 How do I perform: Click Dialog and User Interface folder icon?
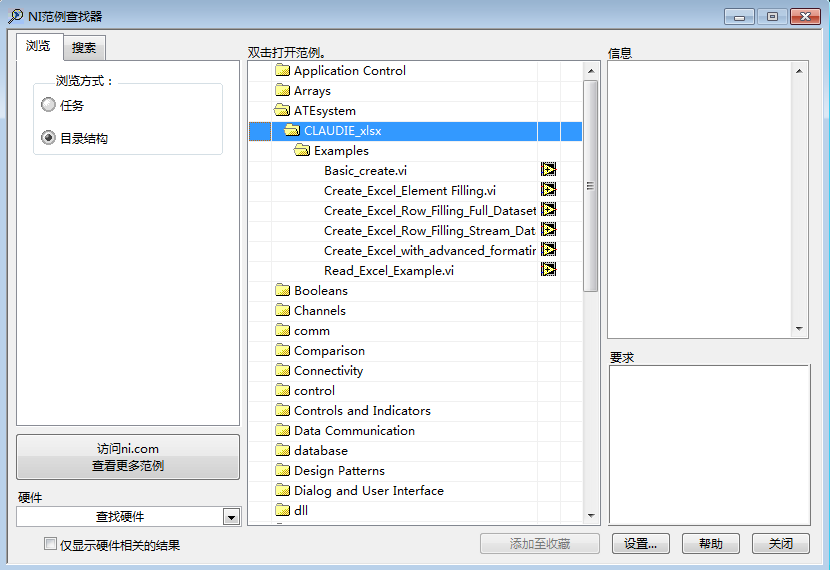pyautogui.click(x=283, y=491)
